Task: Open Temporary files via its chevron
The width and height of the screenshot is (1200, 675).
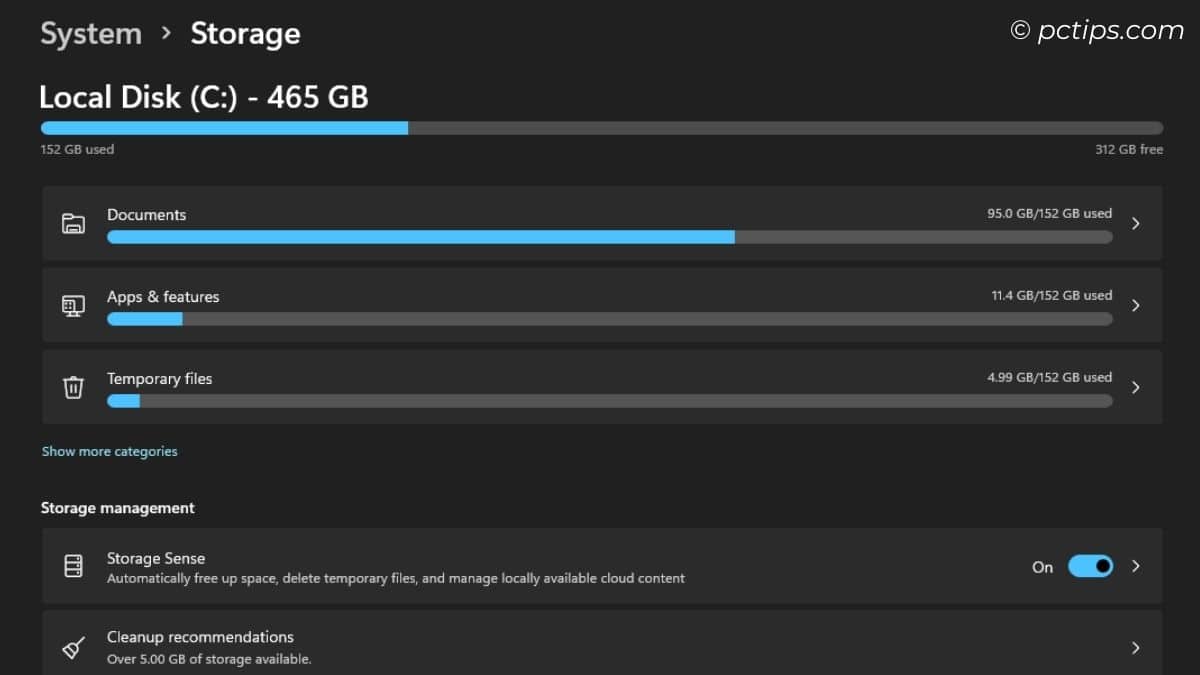Action: coord(1136,387)
